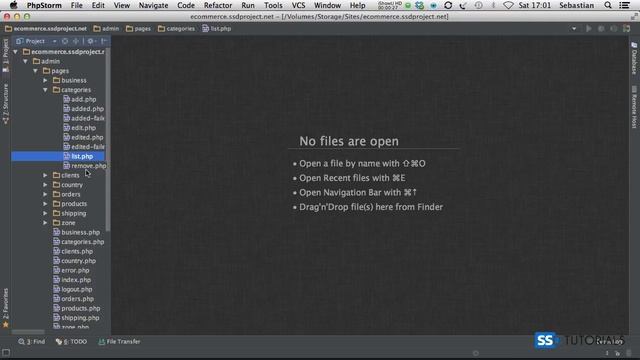Select logout.php file in tree

pos(73,289)
